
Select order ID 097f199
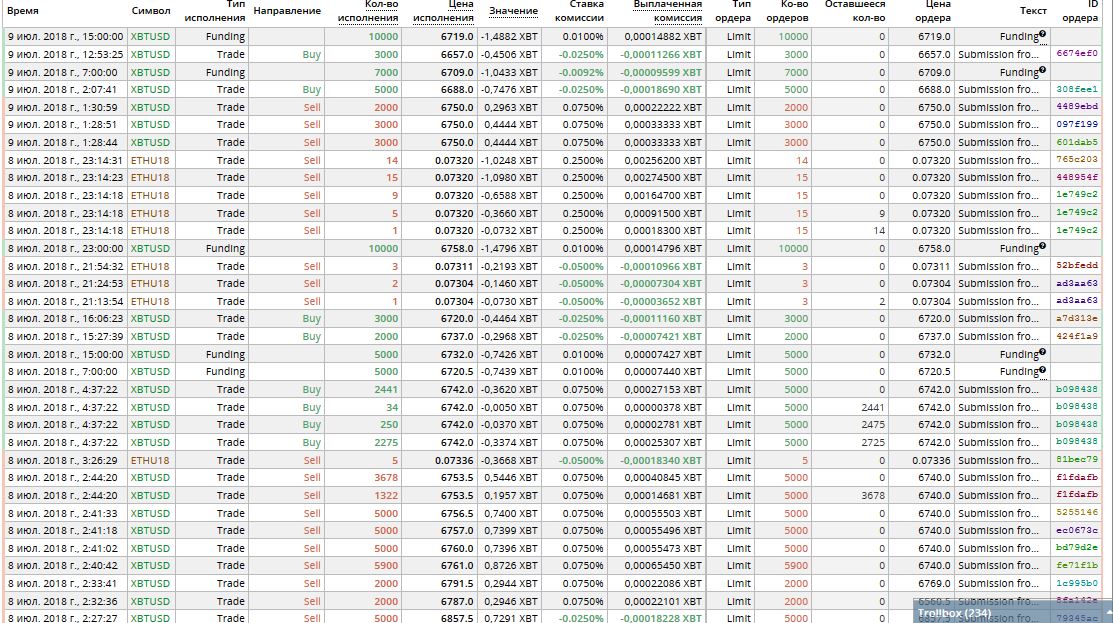click(1077, 124)
